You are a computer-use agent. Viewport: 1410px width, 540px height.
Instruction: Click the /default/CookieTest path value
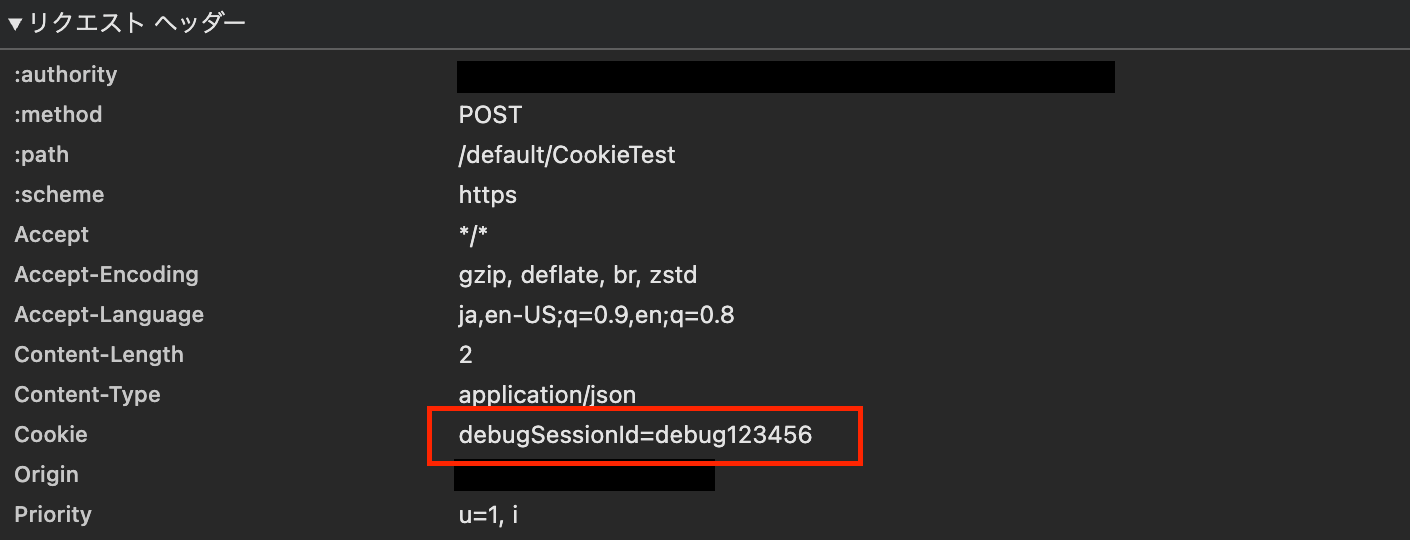point(567,155)
